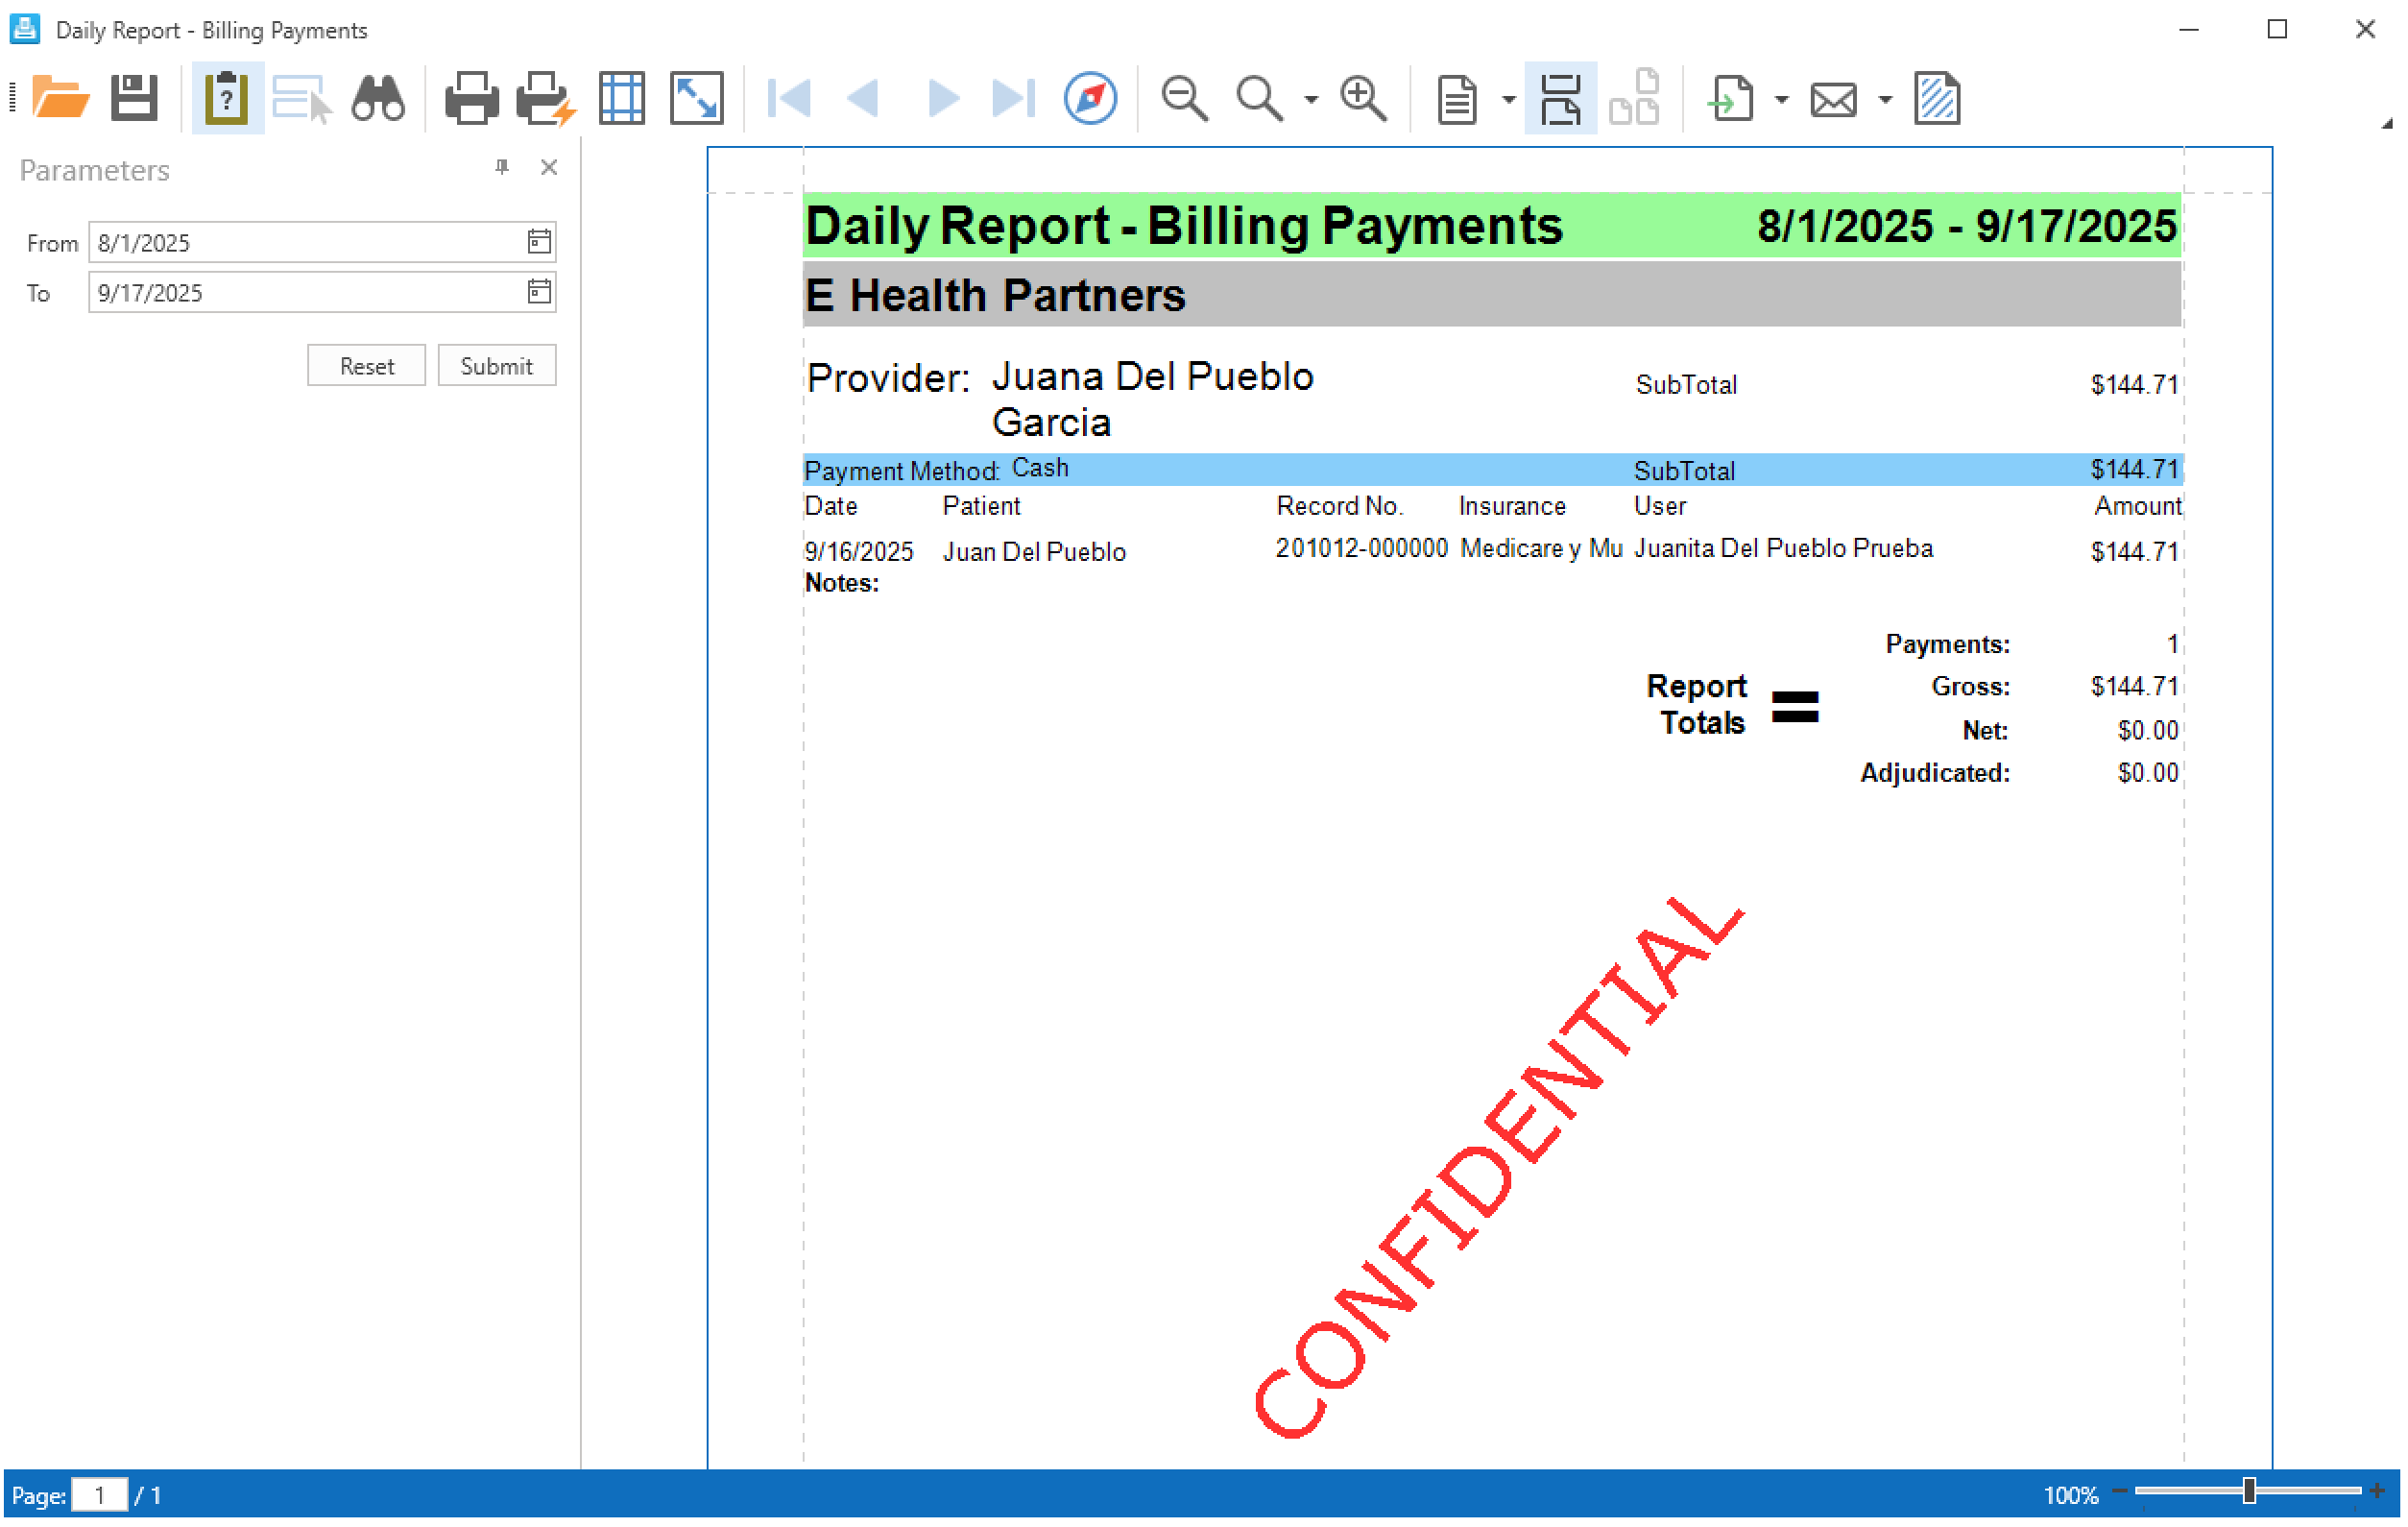Click the Quick Print icon
The height and width of the screenshot is (1527, 2408).
pyautogui.click(x=545, y=98)
